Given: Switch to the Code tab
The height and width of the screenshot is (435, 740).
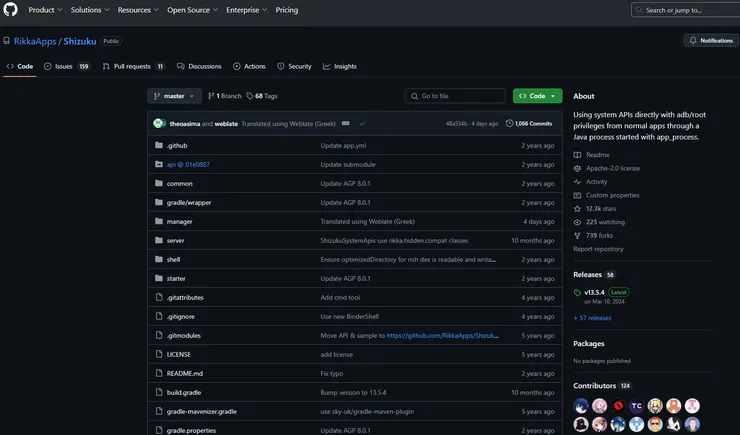Looking at the screenshot, I should pyautogui.click(x=20, y=67).
